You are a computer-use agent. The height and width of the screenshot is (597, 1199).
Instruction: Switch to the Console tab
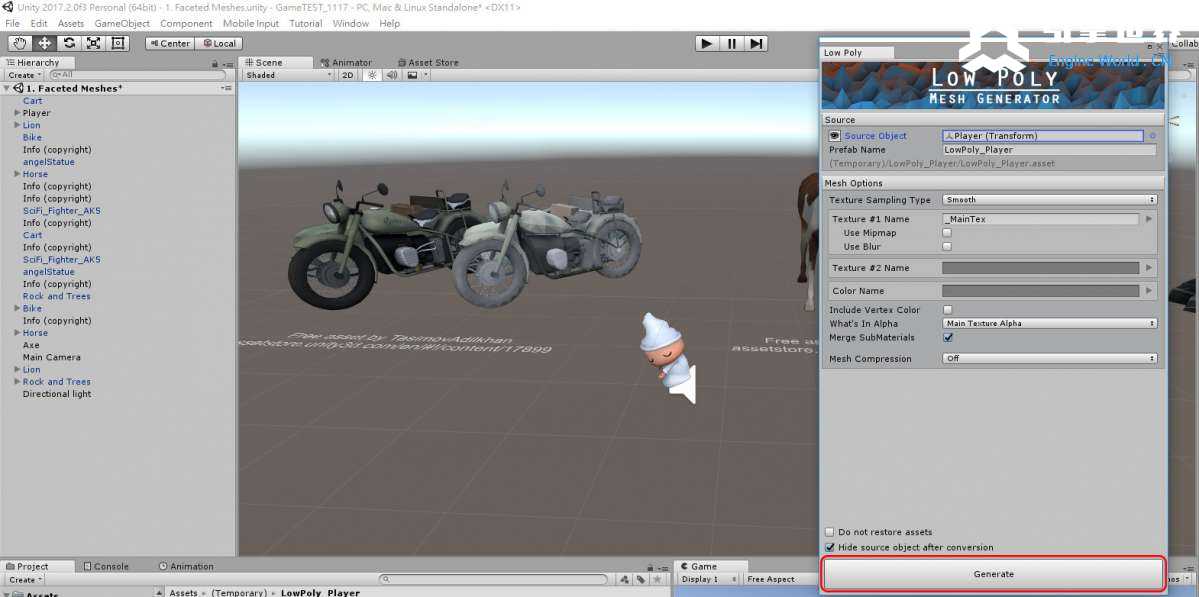tap(106, 566)
